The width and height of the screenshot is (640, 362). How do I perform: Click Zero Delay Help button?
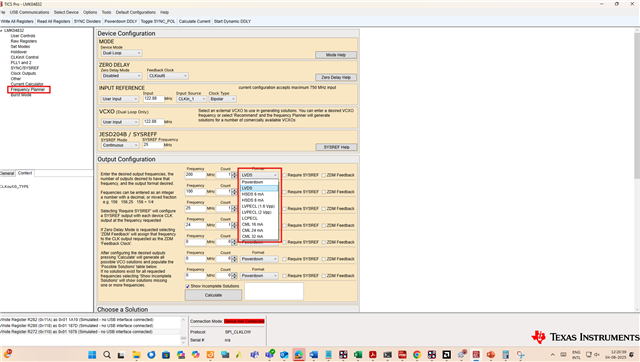336,77
